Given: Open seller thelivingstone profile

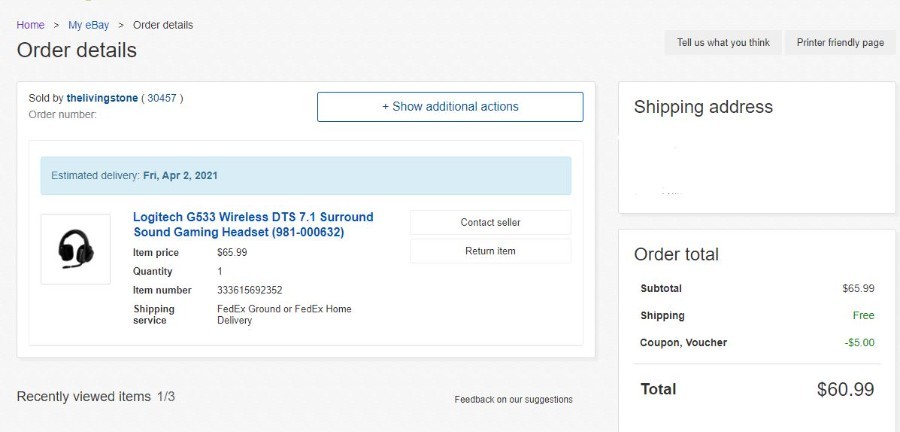Looking at the screenshot, I should click(x=102, y=98).
